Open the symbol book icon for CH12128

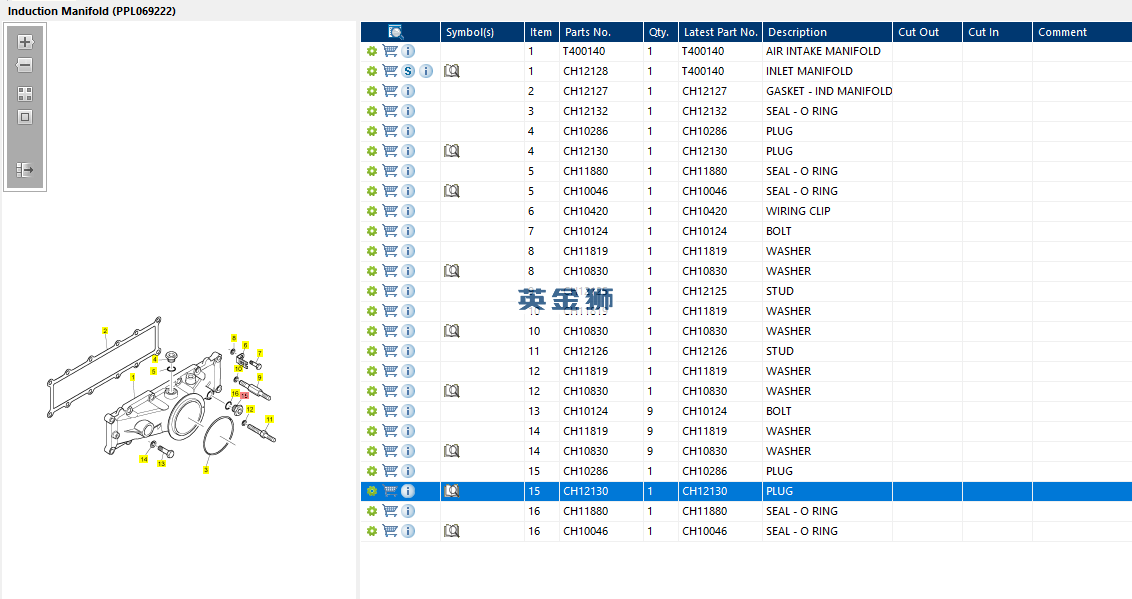click(451, 71)
